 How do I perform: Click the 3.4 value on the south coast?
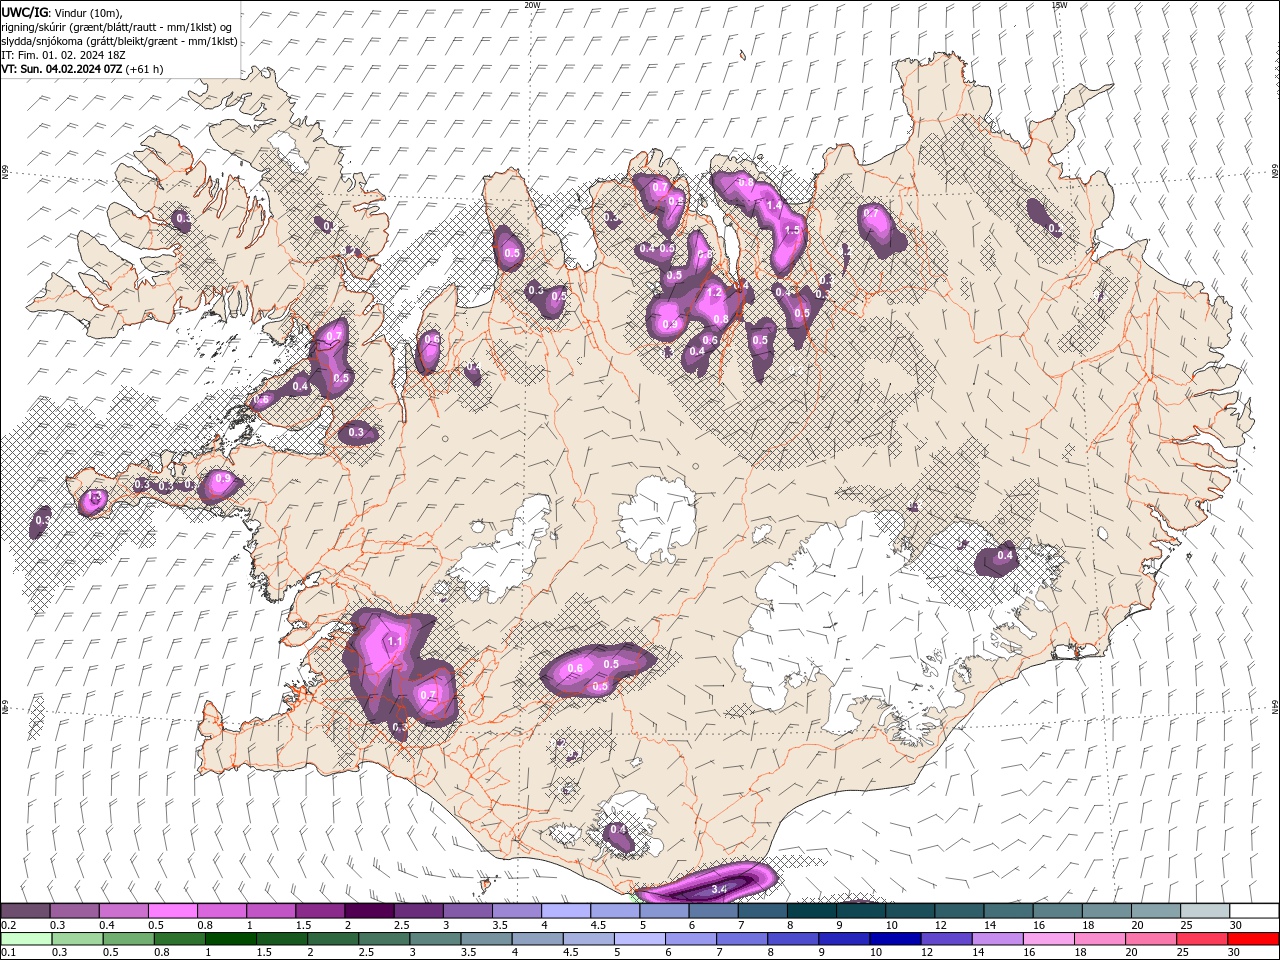(x=718, y=888)
